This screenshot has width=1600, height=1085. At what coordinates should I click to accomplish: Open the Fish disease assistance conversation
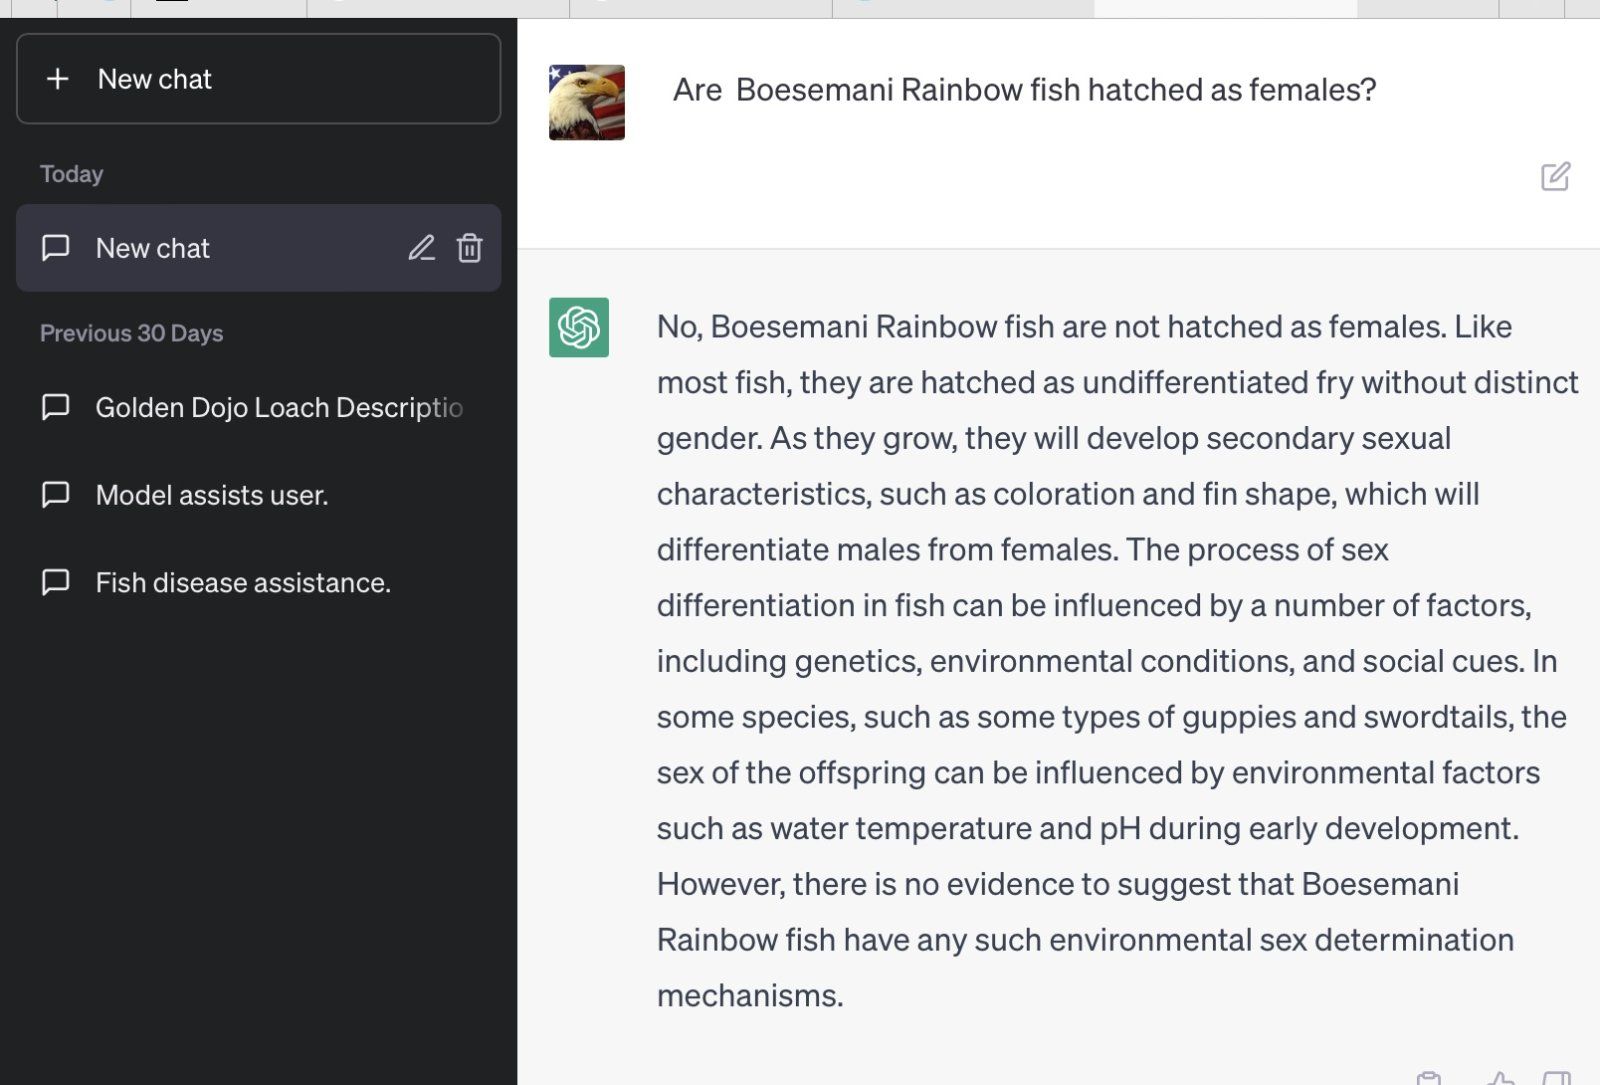point(258,582)
